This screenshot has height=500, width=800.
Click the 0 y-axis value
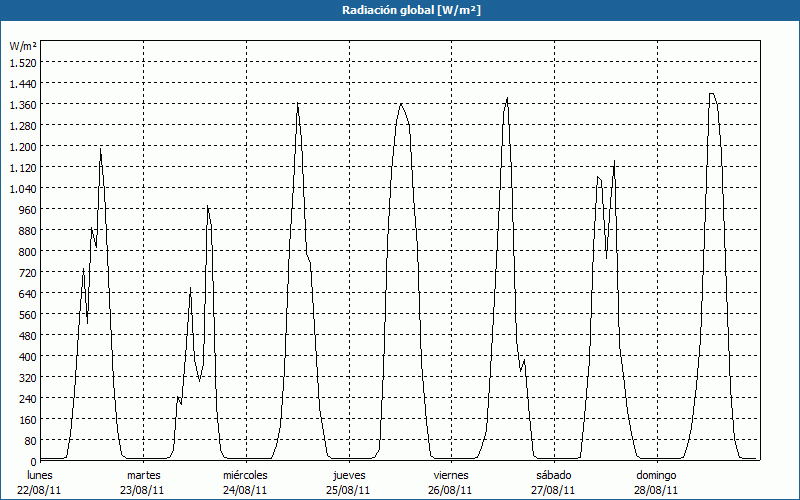pyautogui.click(x=34, y=462)
